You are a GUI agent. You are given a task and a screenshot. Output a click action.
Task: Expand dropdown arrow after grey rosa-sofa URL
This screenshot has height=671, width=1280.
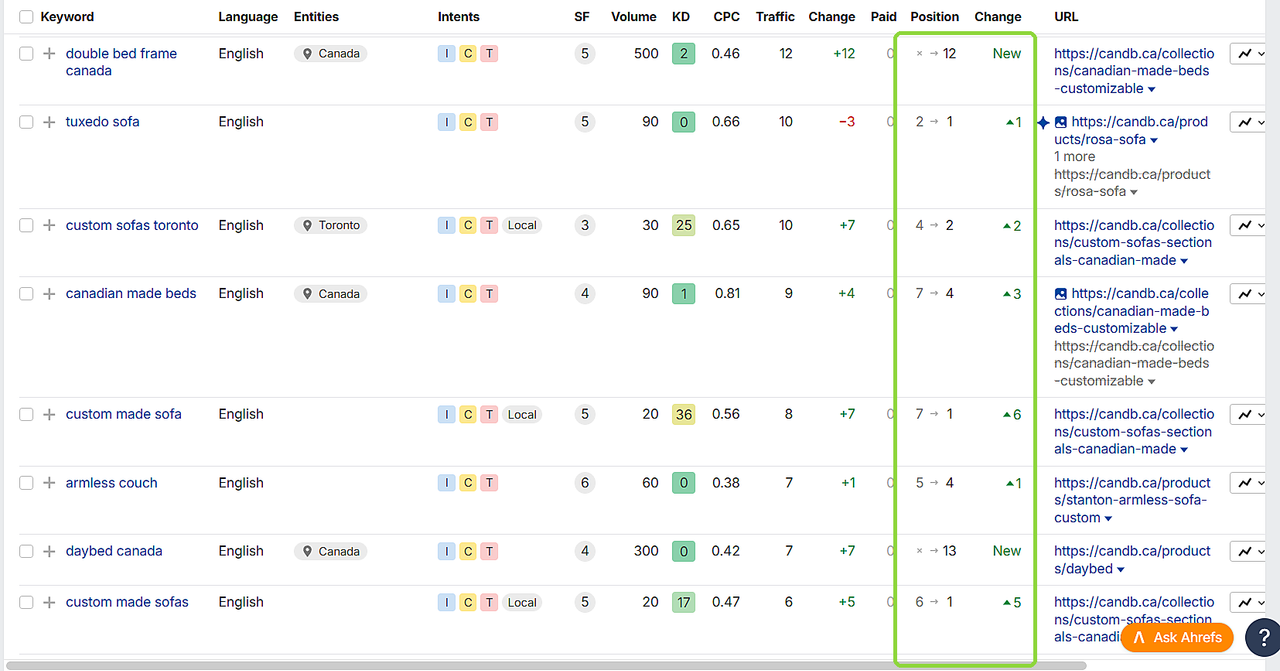[1134, 193]
